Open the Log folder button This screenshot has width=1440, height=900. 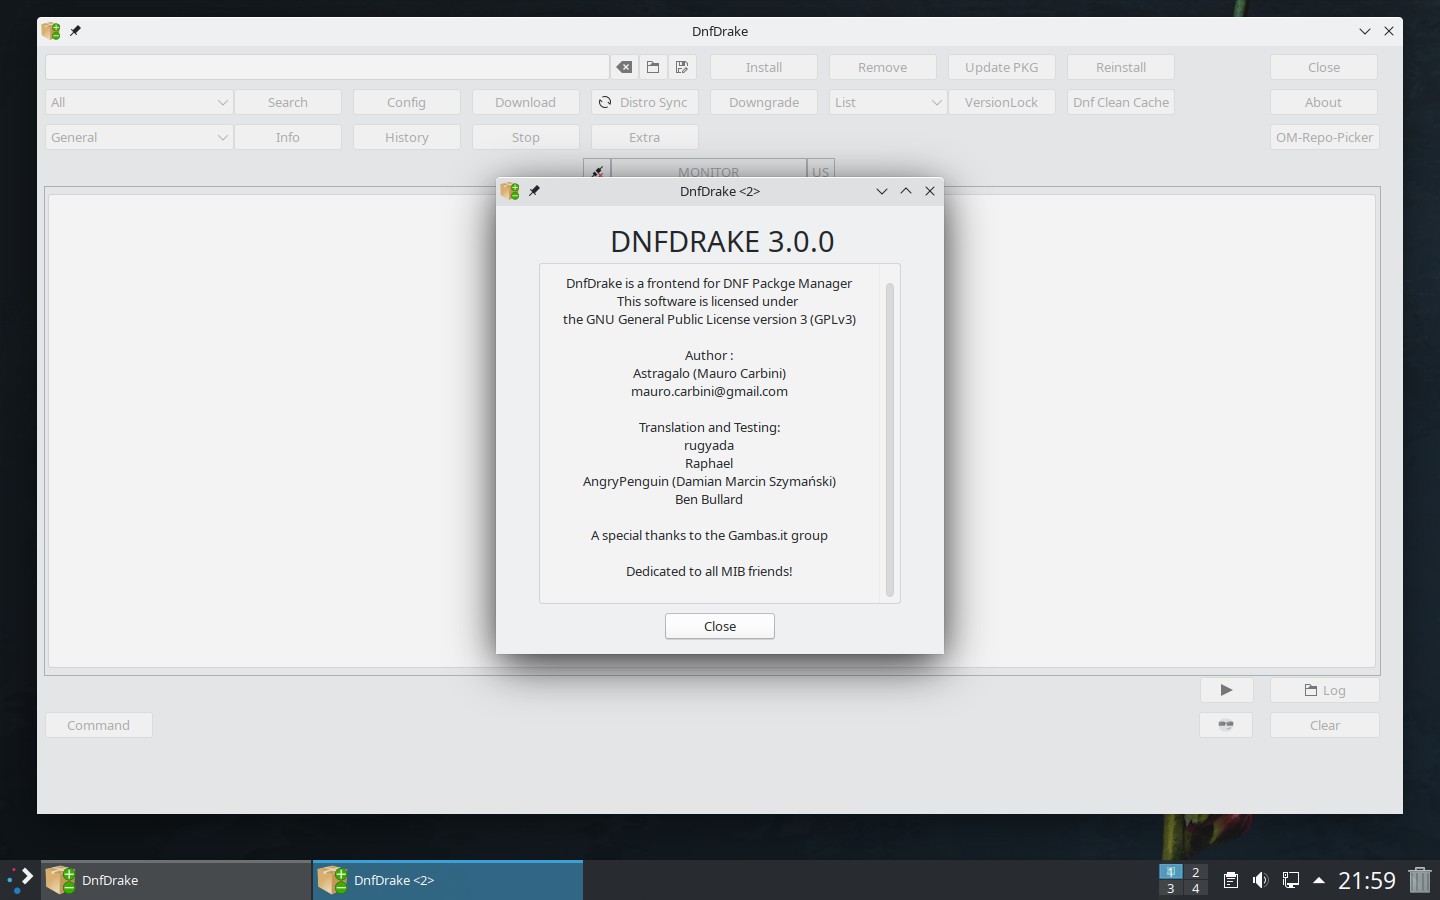[x=1324, y=690]
